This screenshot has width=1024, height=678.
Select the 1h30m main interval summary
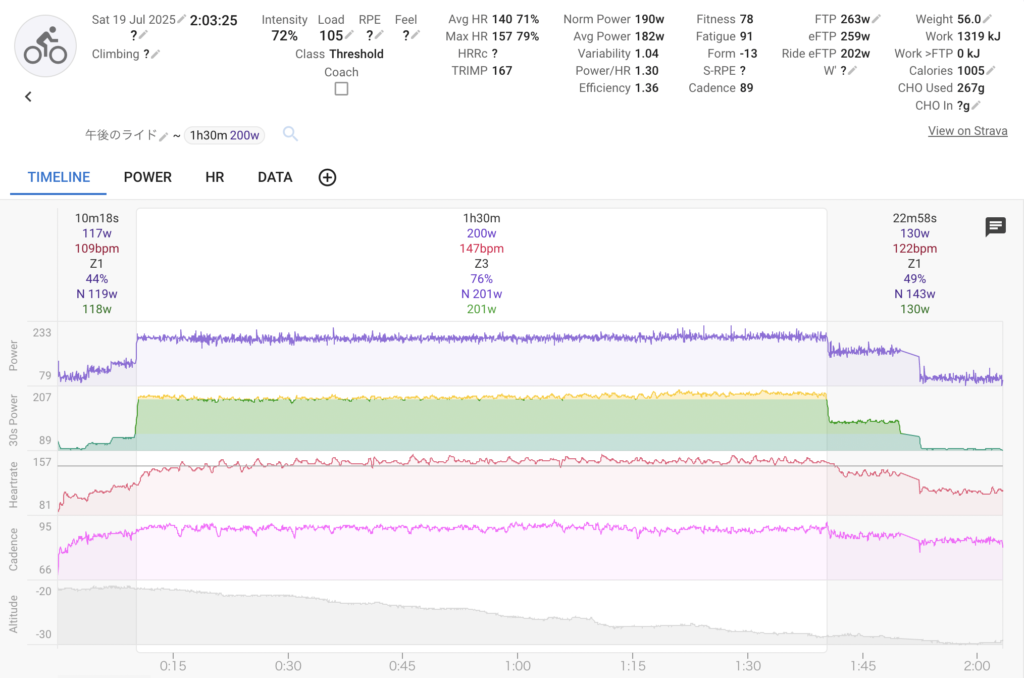pyautogui.click(x=481, y=263)
